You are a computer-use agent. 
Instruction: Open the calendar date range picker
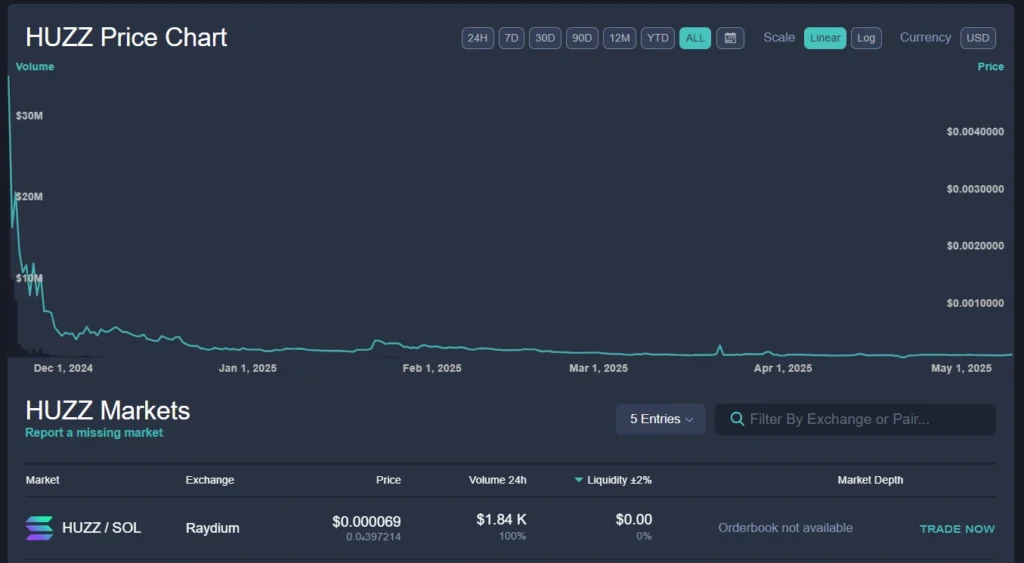point(730,38)
